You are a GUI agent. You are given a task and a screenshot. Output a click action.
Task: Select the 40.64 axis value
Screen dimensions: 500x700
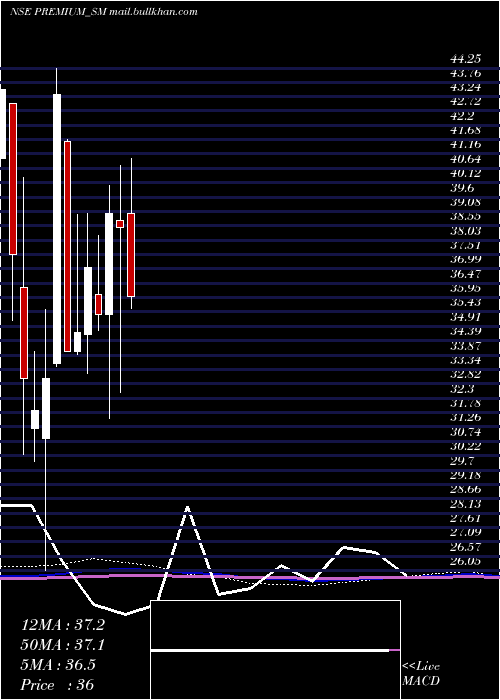465,159
